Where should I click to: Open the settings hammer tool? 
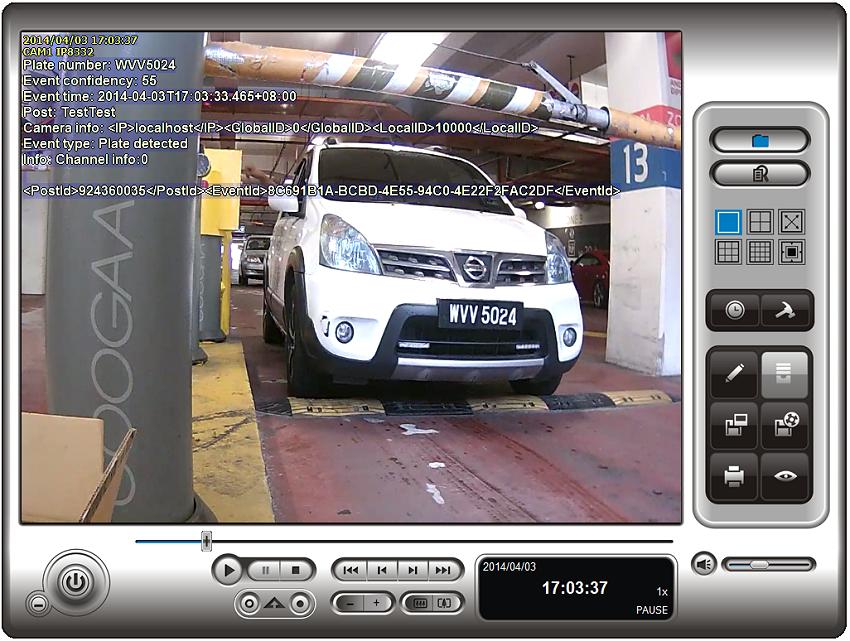click(x=785, y=310)
